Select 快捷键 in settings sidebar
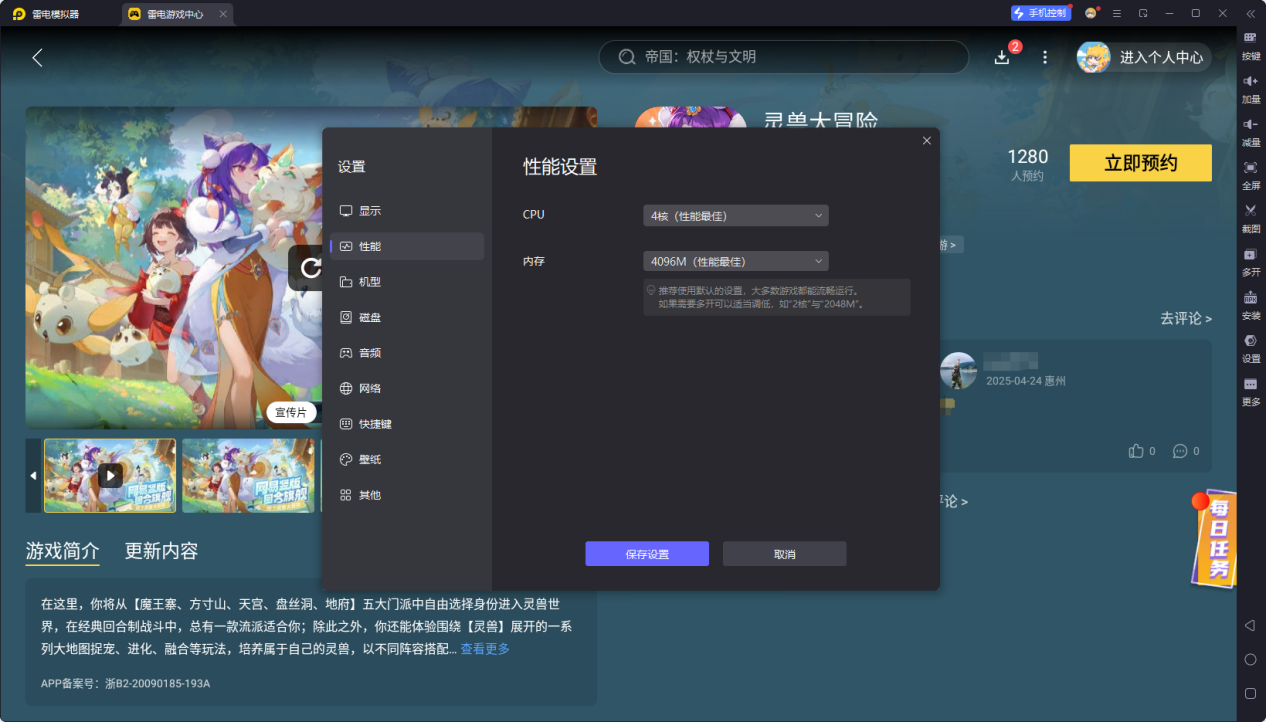Image resolution: width=1266 pixels, height=722 pixels. (407, 424)
